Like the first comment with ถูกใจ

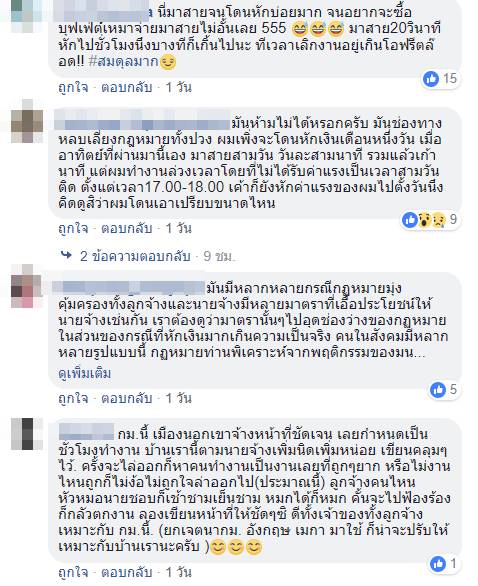(x=73, y=87)
